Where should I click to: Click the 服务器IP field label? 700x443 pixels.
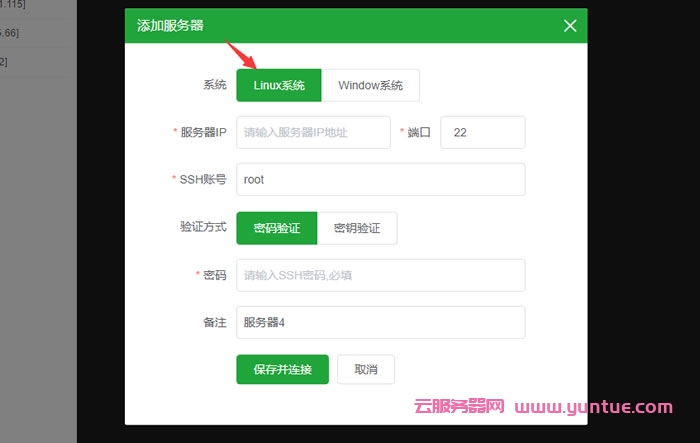pyautogui.click(x=203, y=132)
